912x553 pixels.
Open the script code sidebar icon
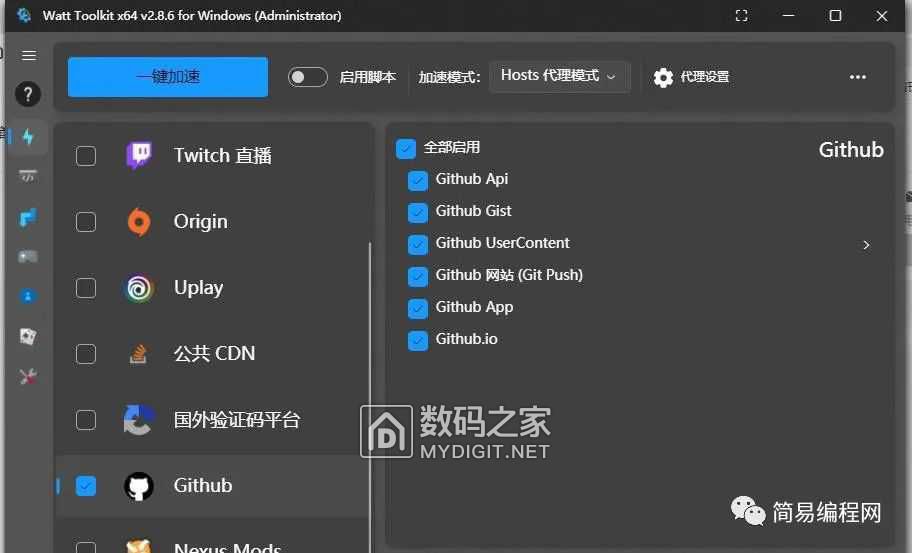pyautogui.click(x=28, y=176)
